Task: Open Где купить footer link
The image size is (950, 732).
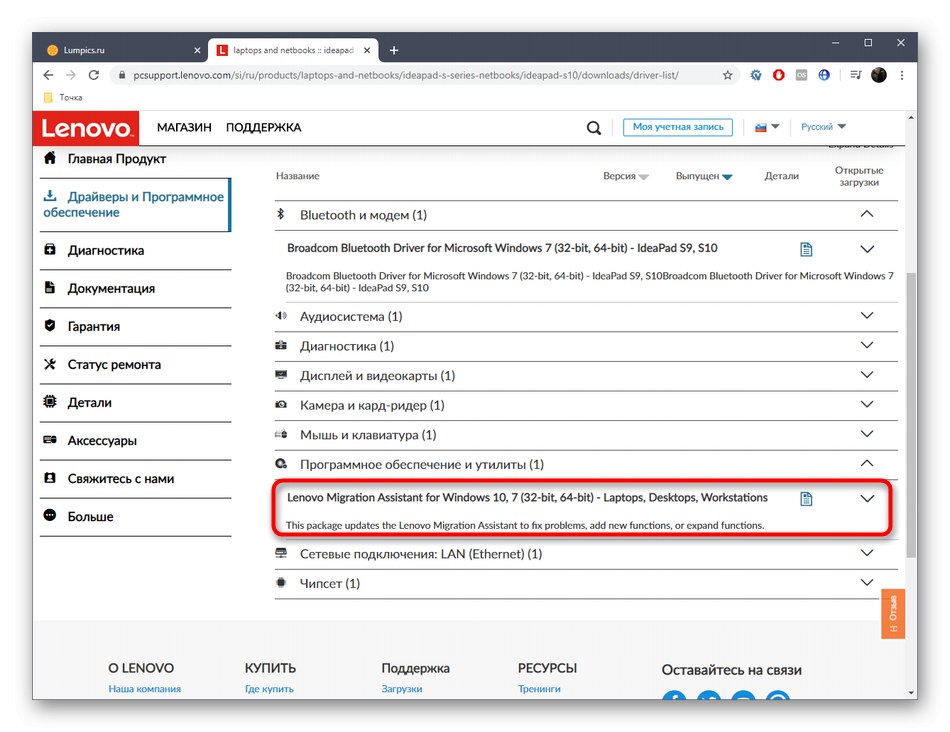Action: pyautogui.click(x=269, y=689)
